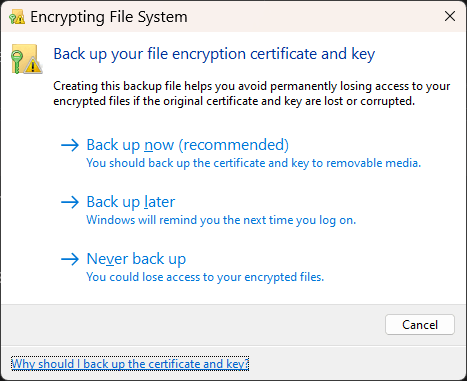Close the Encrypting File System dialog
This screenshot has height=381, width=467.
[x=450, y=16]
